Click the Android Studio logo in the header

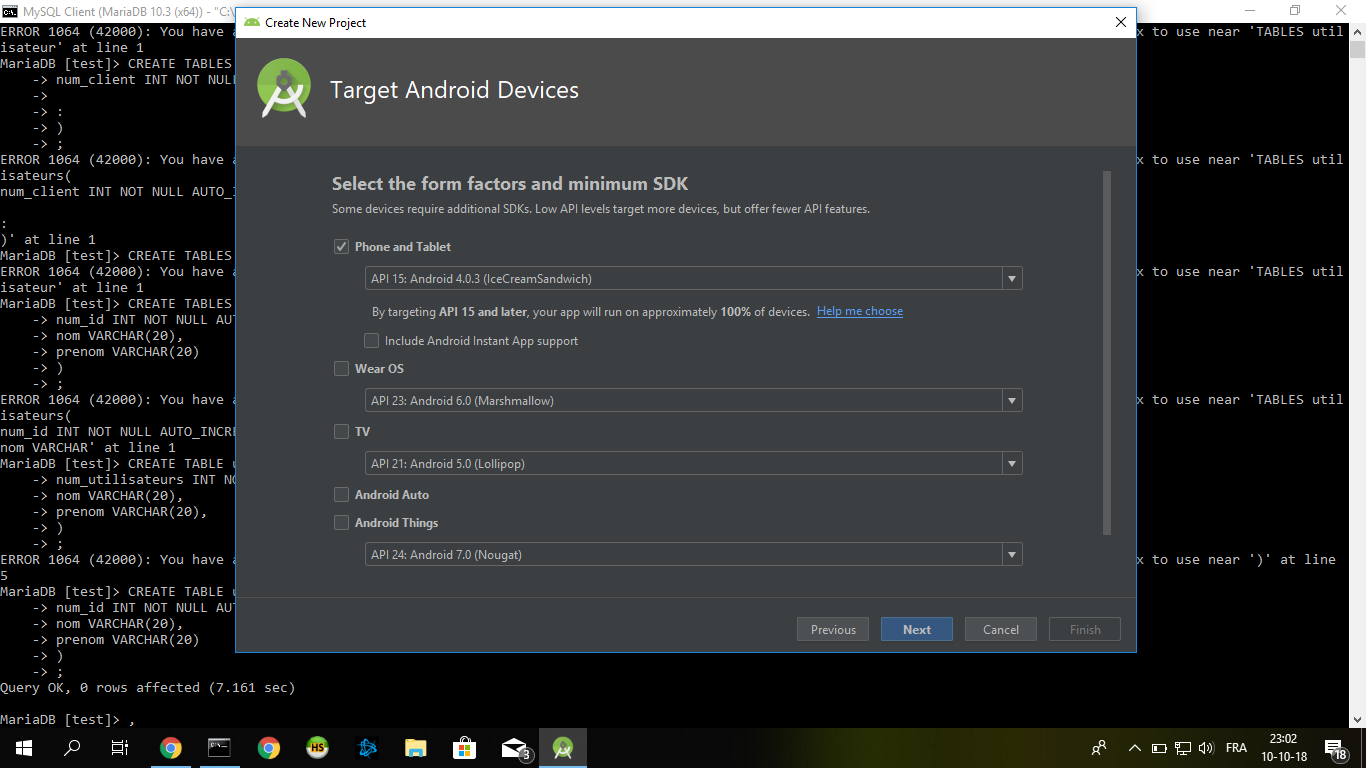[284, 89]
